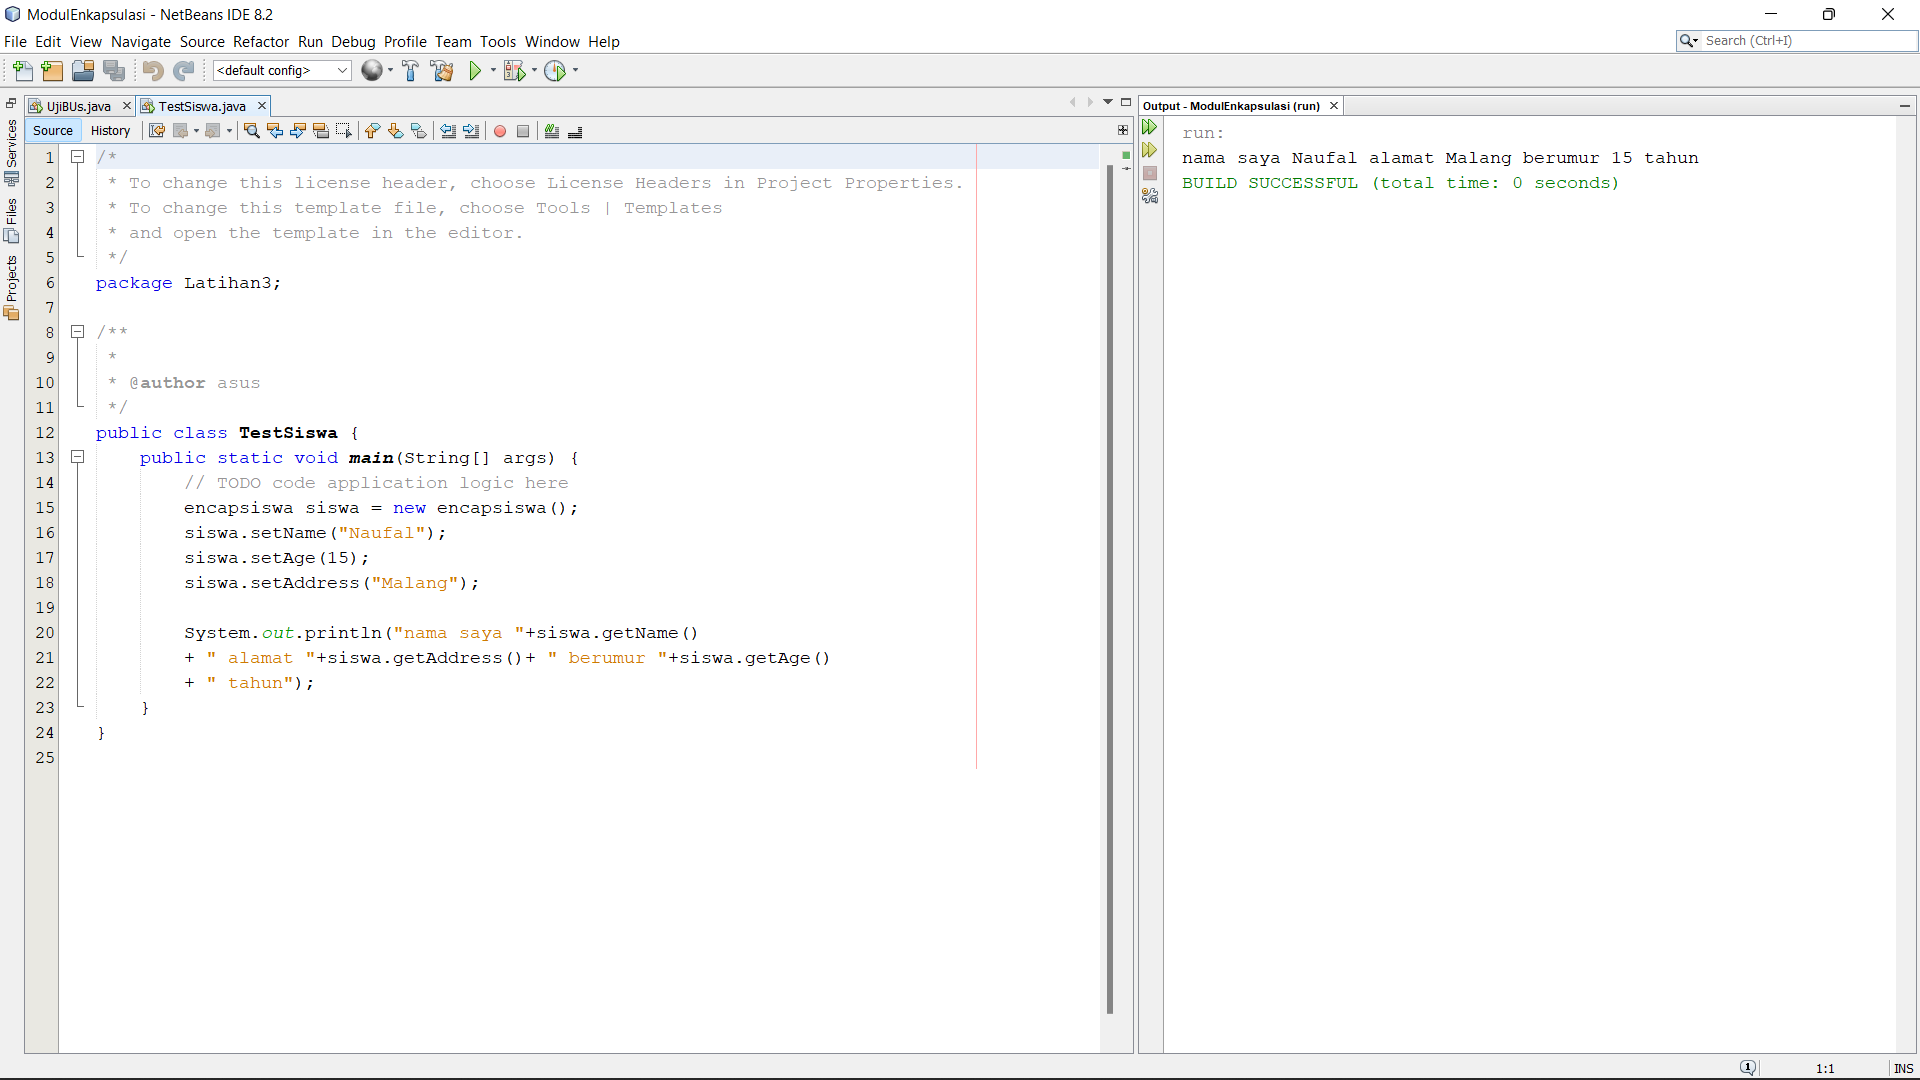Screen dimensions: 1920x1080
Task: Click the Find Selection magnifier icon
Action: point(252,131)
